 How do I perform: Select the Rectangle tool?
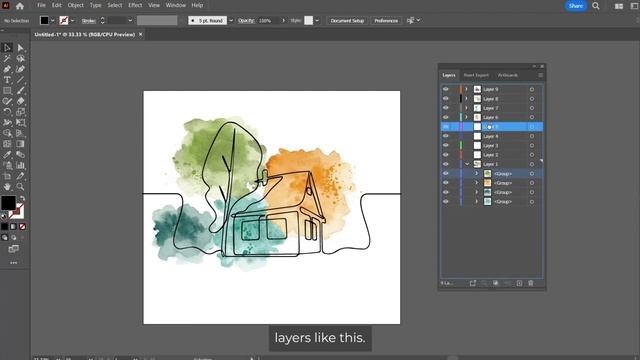click(7, 91)
